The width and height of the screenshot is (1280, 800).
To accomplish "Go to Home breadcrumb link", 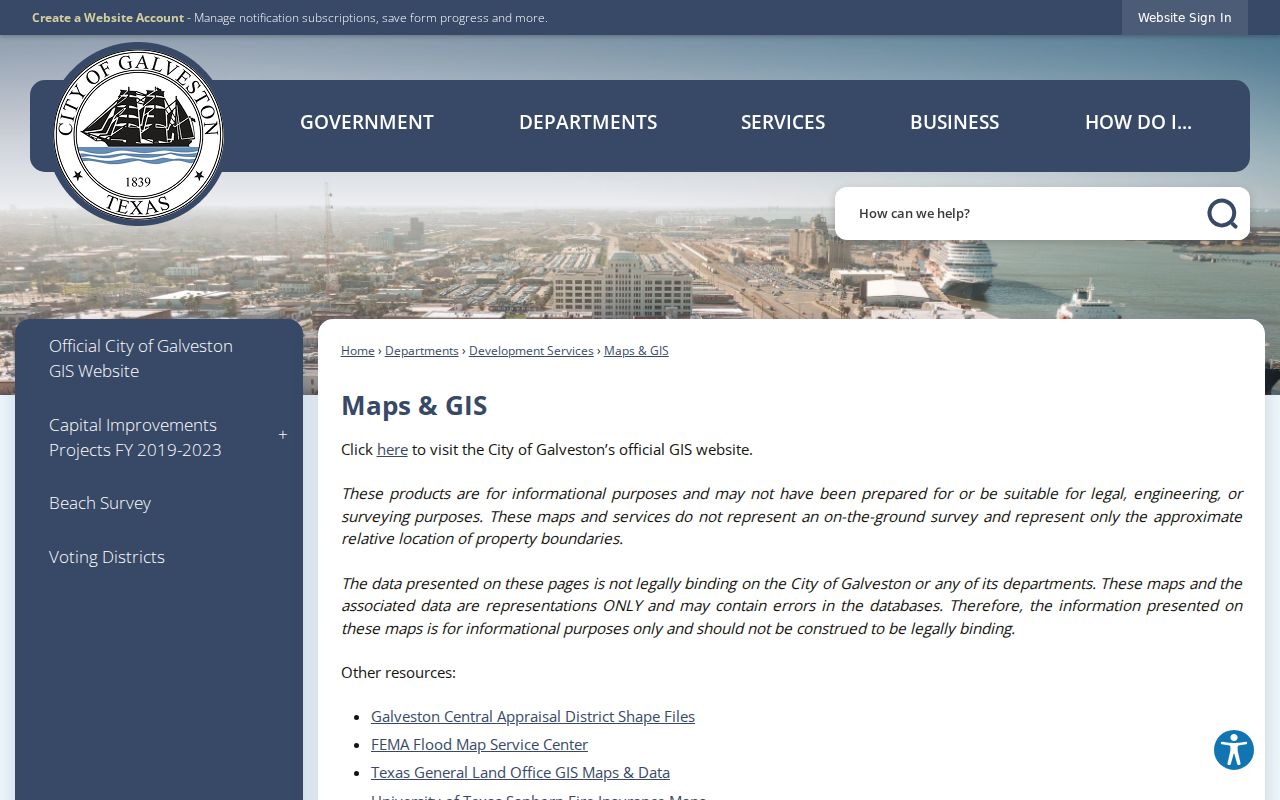I will [357, 351].
